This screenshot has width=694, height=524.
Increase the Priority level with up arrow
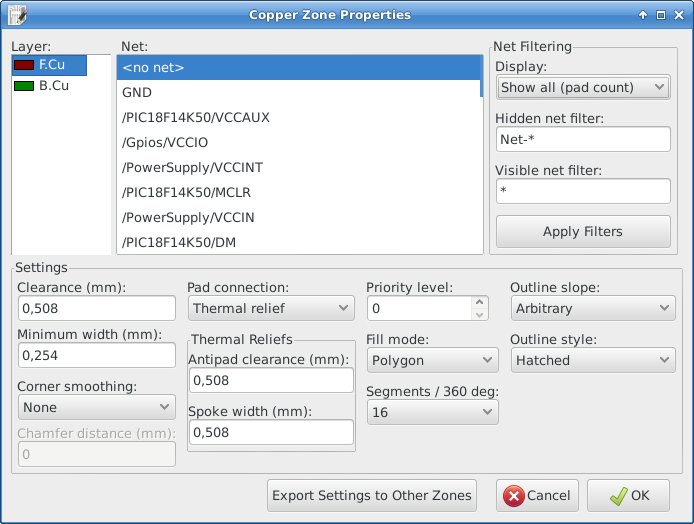click(480, 302)
